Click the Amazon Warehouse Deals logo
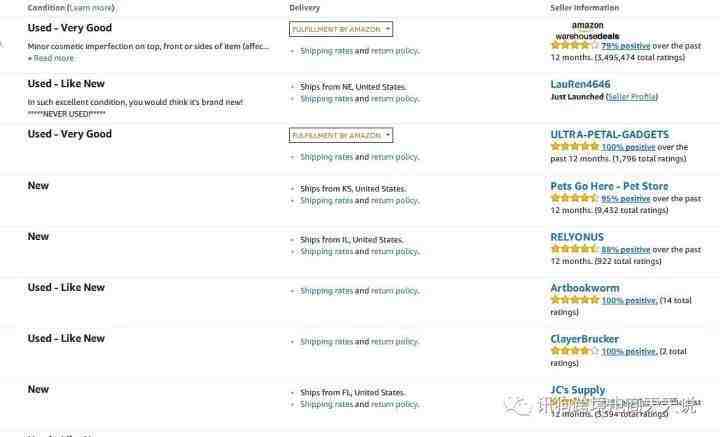This screenshot has height=437, width=720. tap(587, 30)
